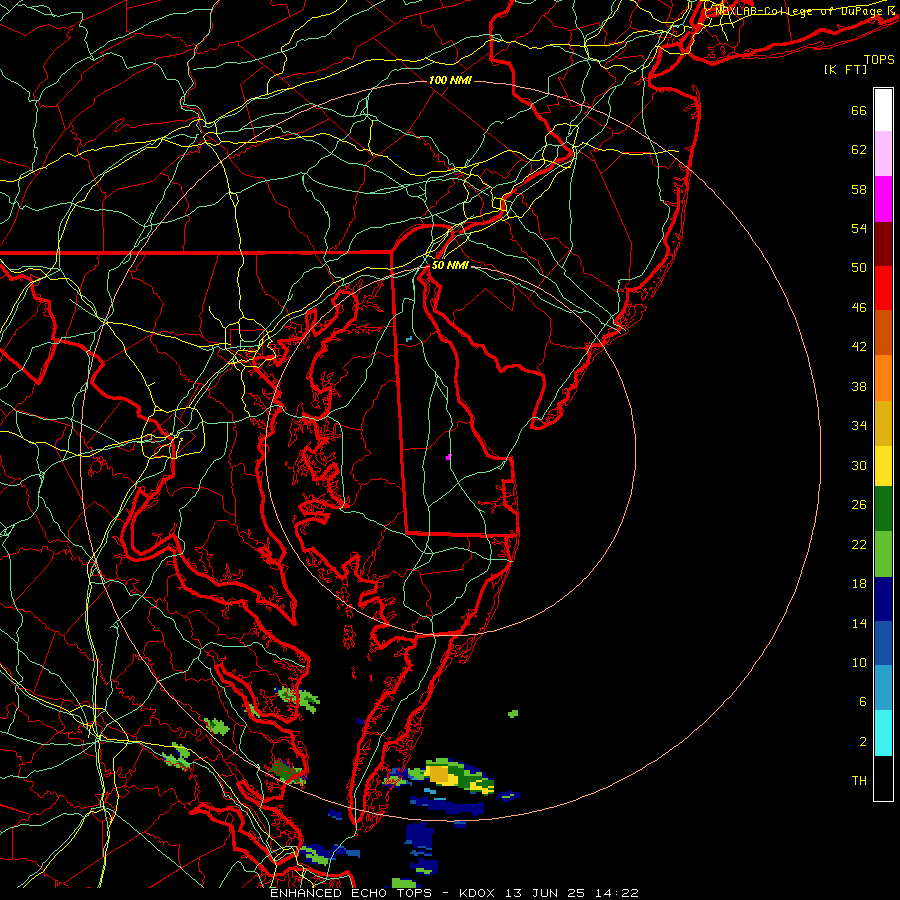This screenshot has width=900, height=900.
Task: Click the legend value 50
Action: [859, 268]
